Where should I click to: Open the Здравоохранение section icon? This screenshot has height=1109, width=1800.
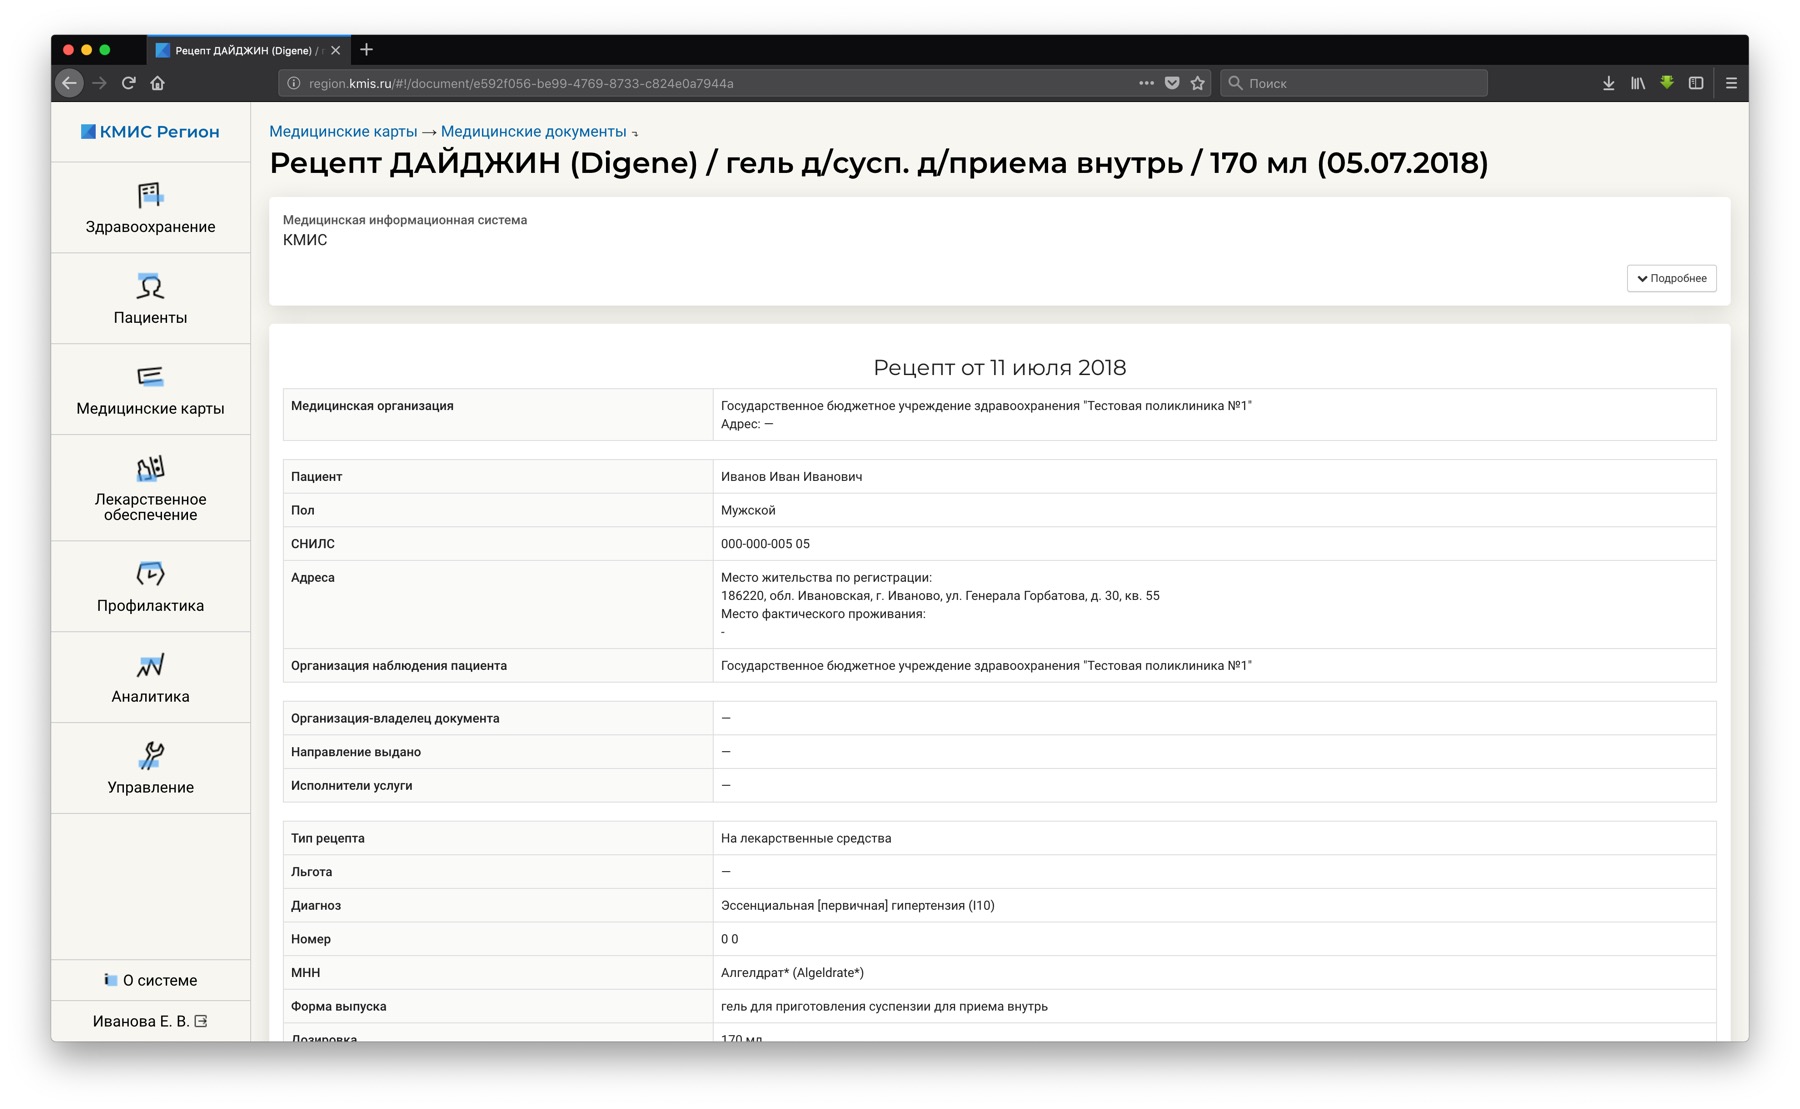click(150, 194)
